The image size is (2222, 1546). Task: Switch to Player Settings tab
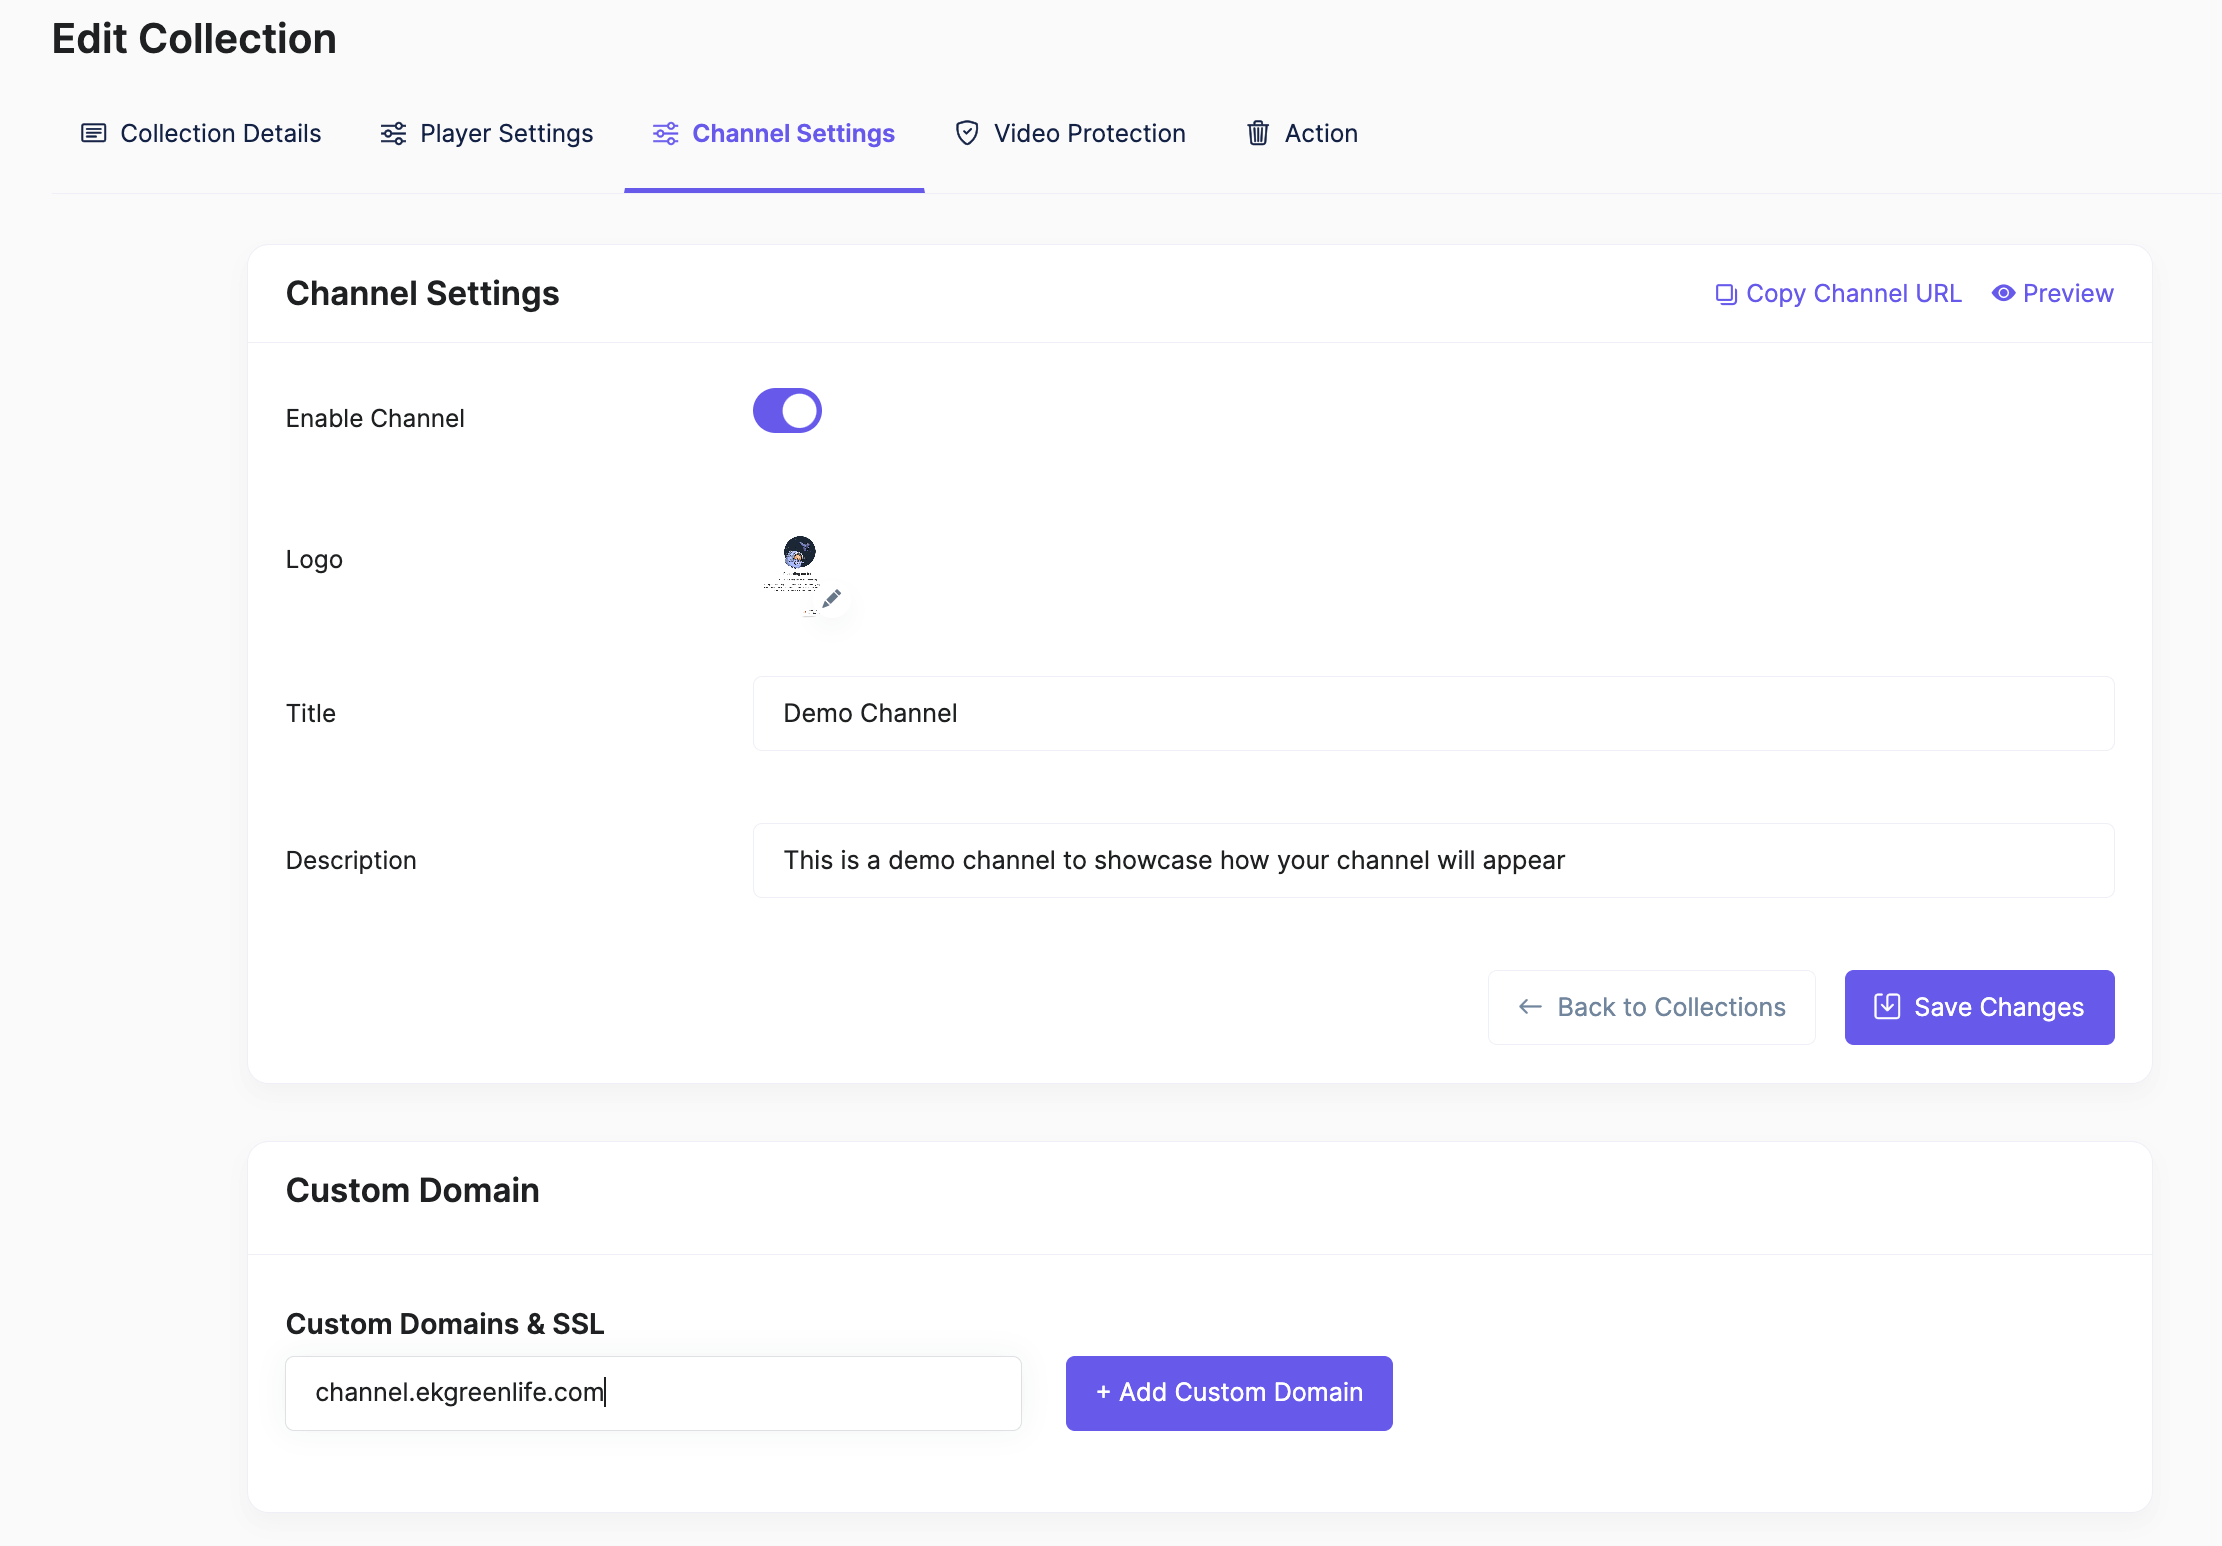click(x=506, y=133)
